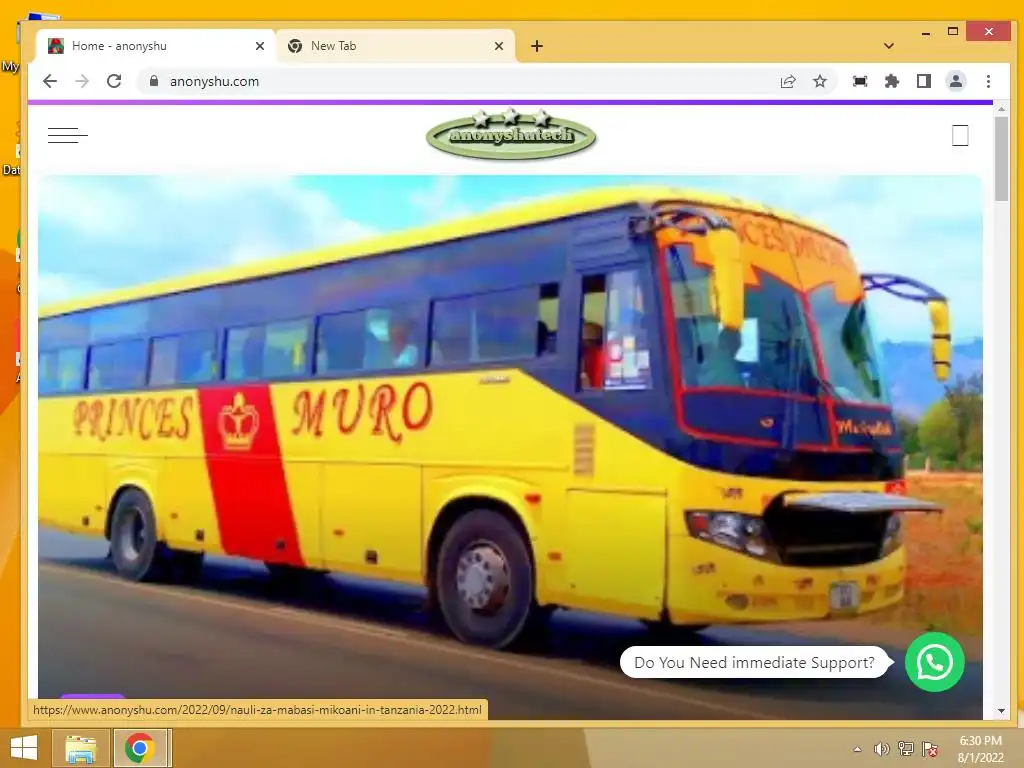Open the Chrome profile avatar

tap(955, 81)
